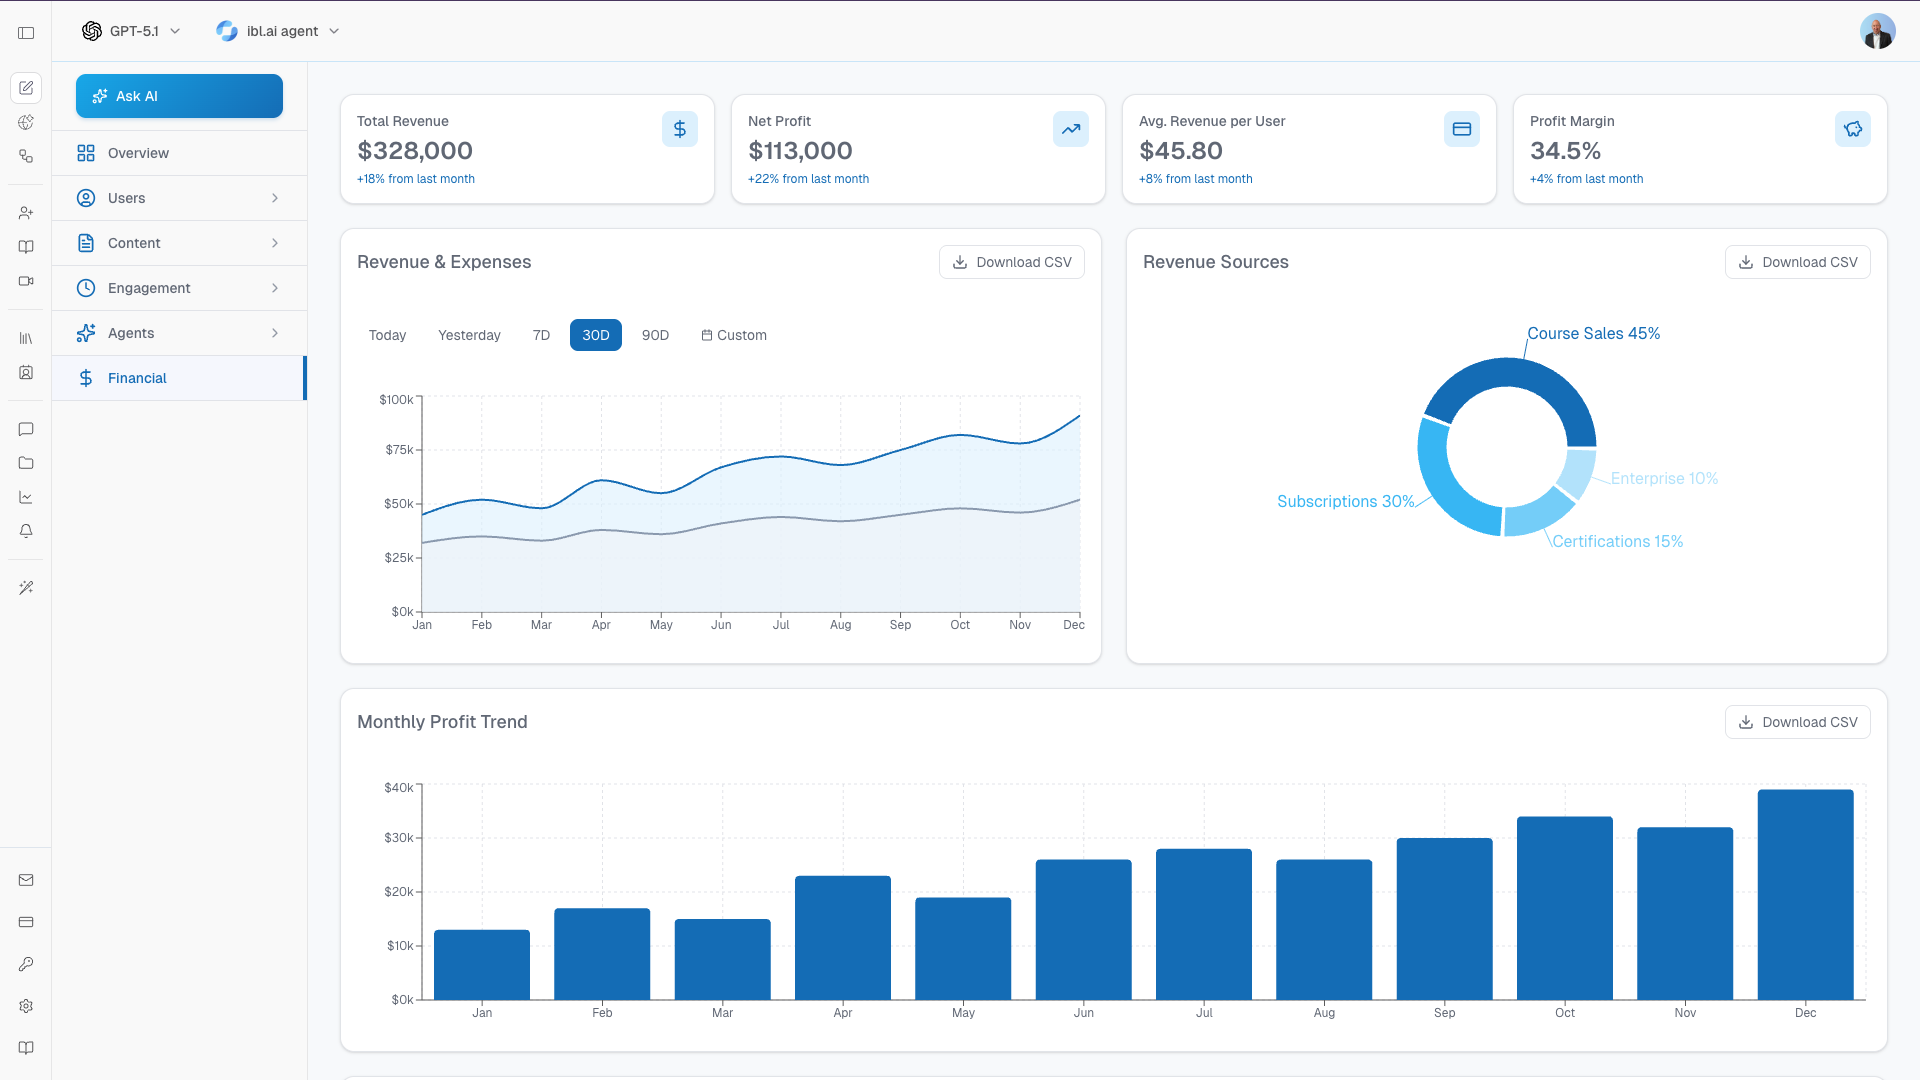Switch the range to Yesterday
Screen dimensions: 1920x1080
[469, 335]
